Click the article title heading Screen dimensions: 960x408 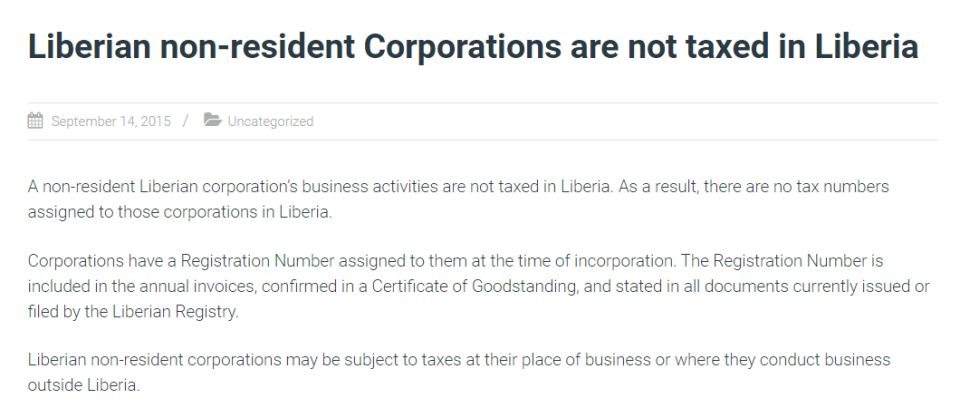472,47
